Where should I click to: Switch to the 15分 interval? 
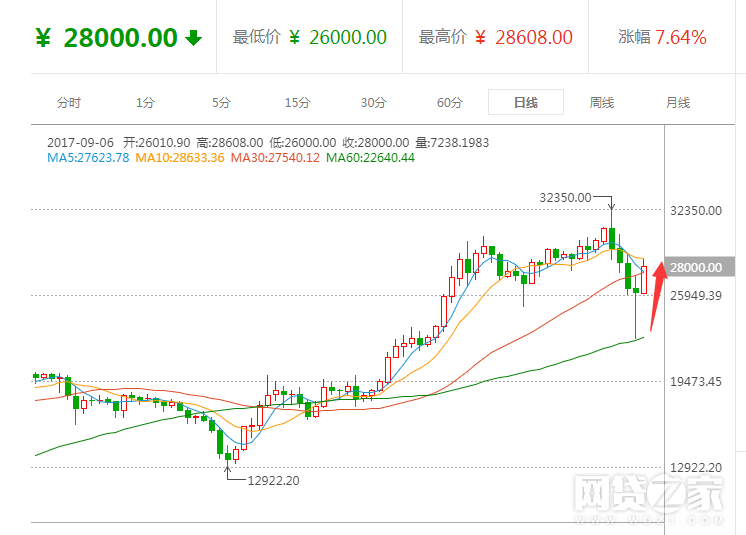297,102
